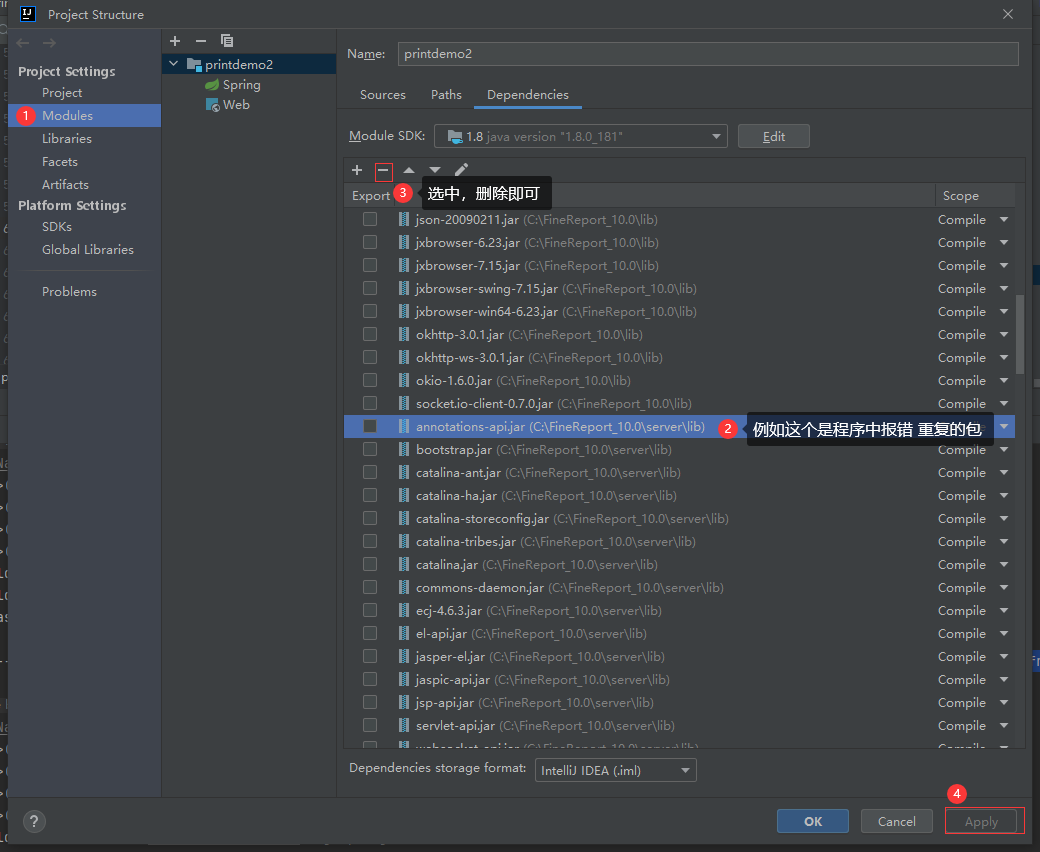Open Scope dropdown for catalina-tribes.jar
The width and height of the screenshot is (1040, 852).
(1004, 542)
